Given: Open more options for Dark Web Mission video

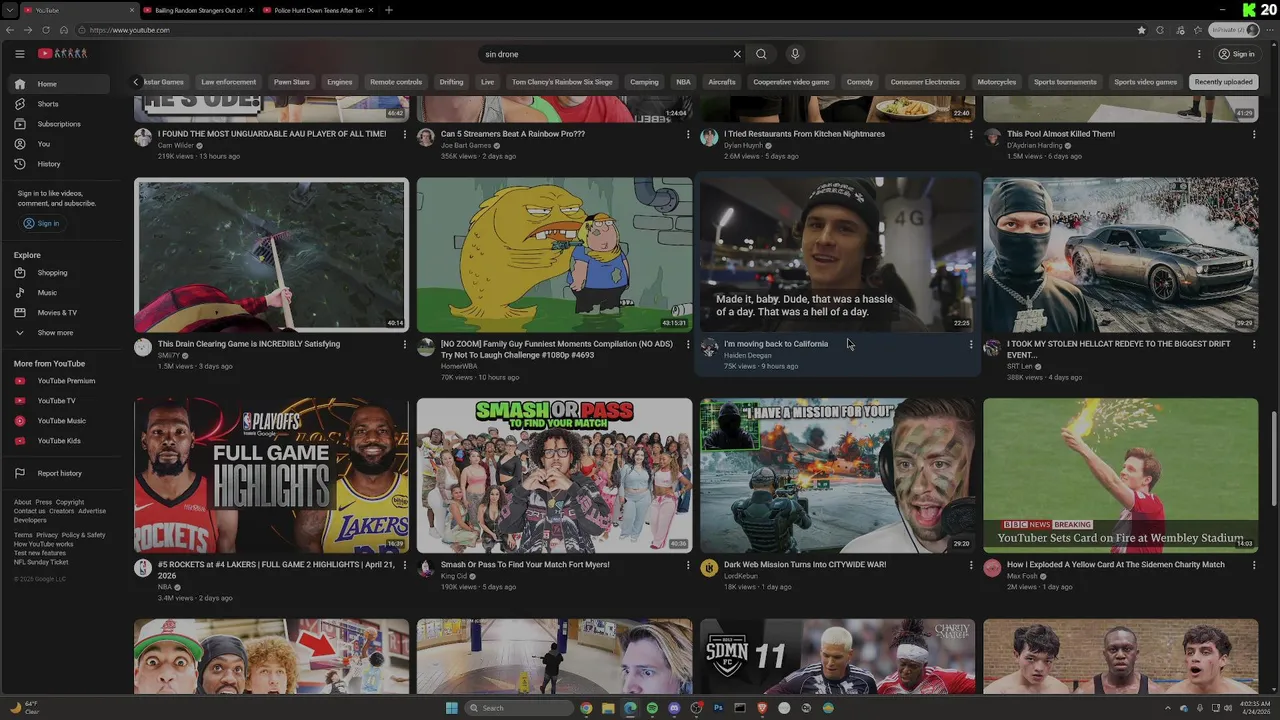Looking at the screenshot, I should point(971,565).
